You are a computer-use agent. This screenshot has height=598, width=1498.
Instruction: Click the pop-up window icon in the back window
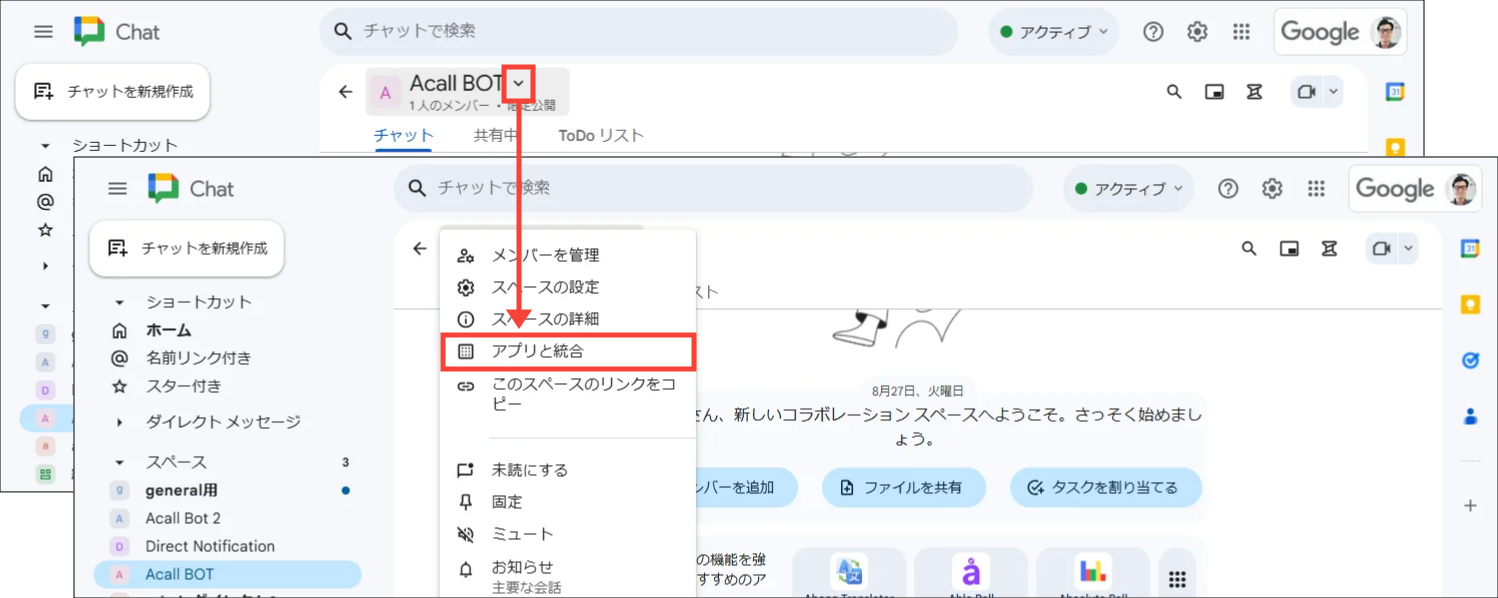click(1214, 92)
